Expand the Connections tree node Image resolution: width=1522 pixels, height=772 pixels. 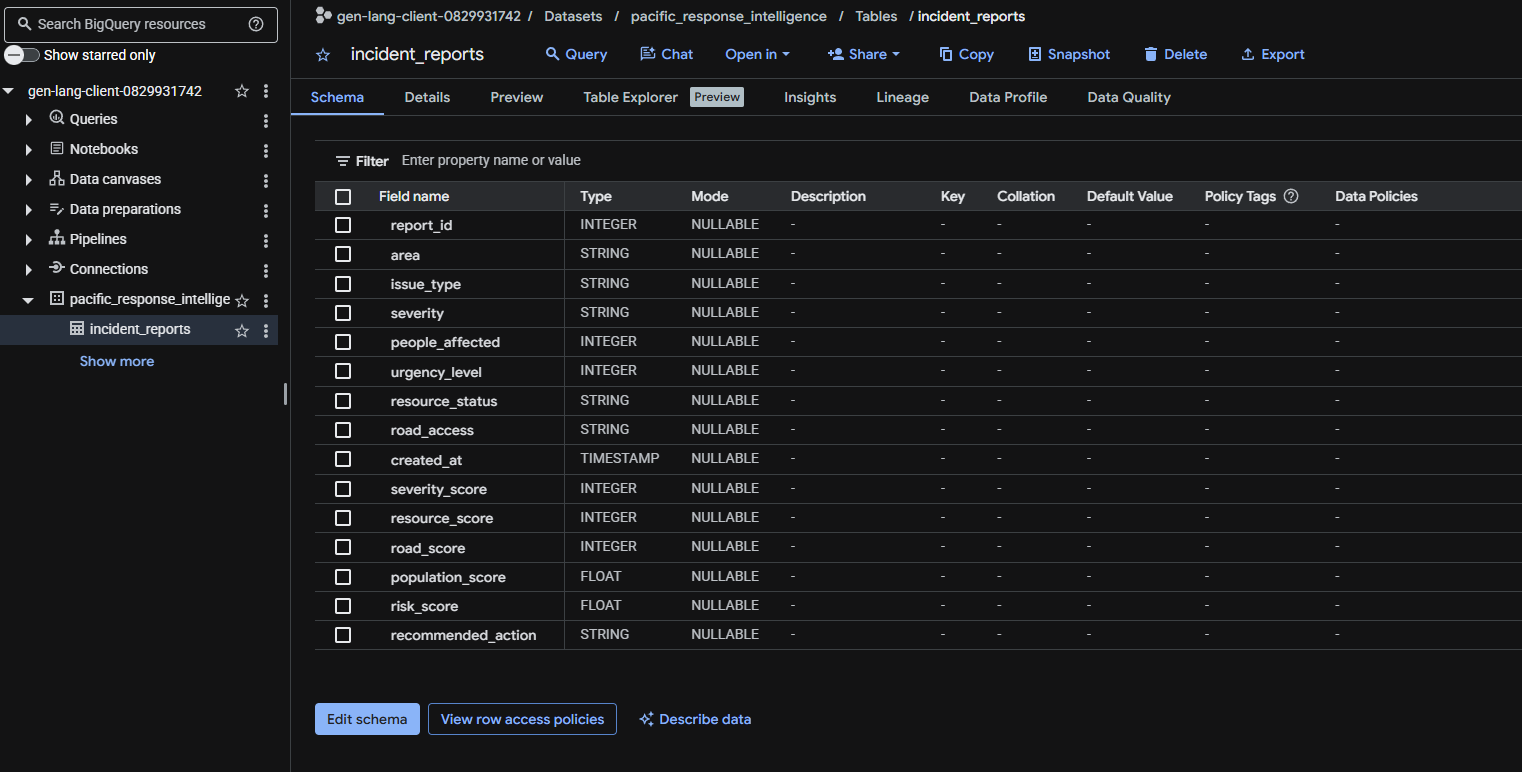(x=29, y=270)
